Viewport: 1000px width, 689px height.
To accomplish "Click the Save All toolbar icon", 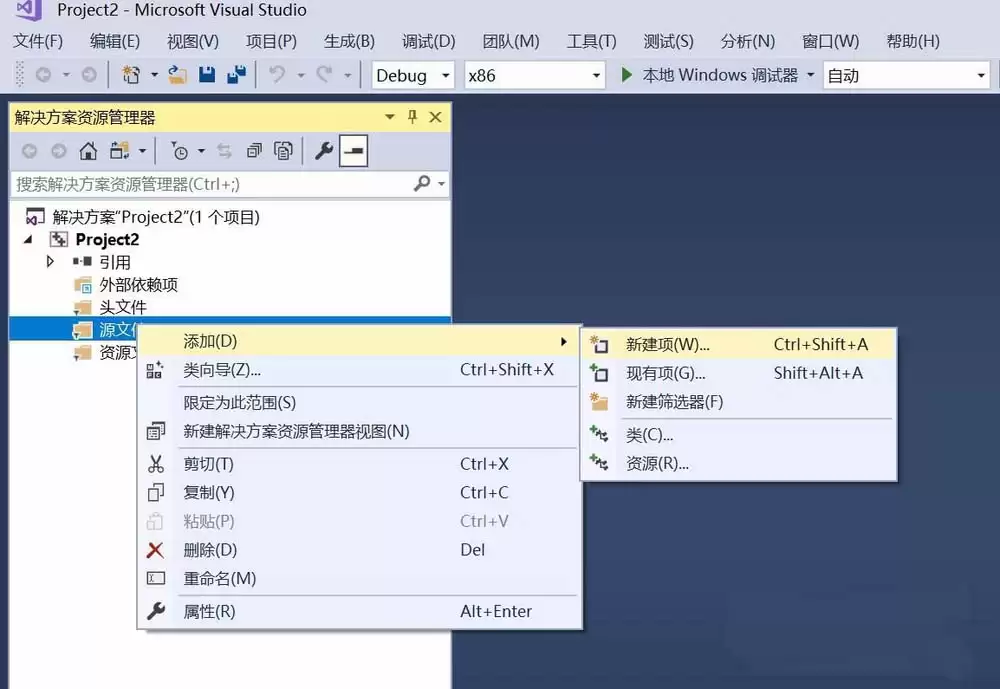I will (x=237, y=75).
